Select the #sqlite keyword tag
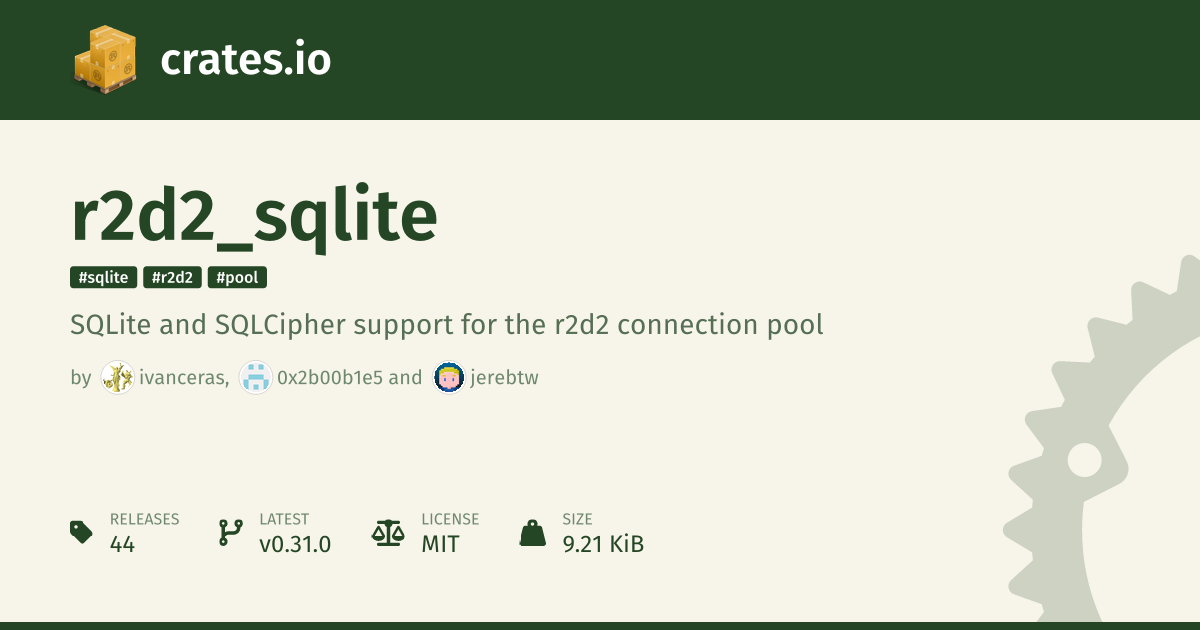Viewport: 1200px width, 630px height. 104,278
